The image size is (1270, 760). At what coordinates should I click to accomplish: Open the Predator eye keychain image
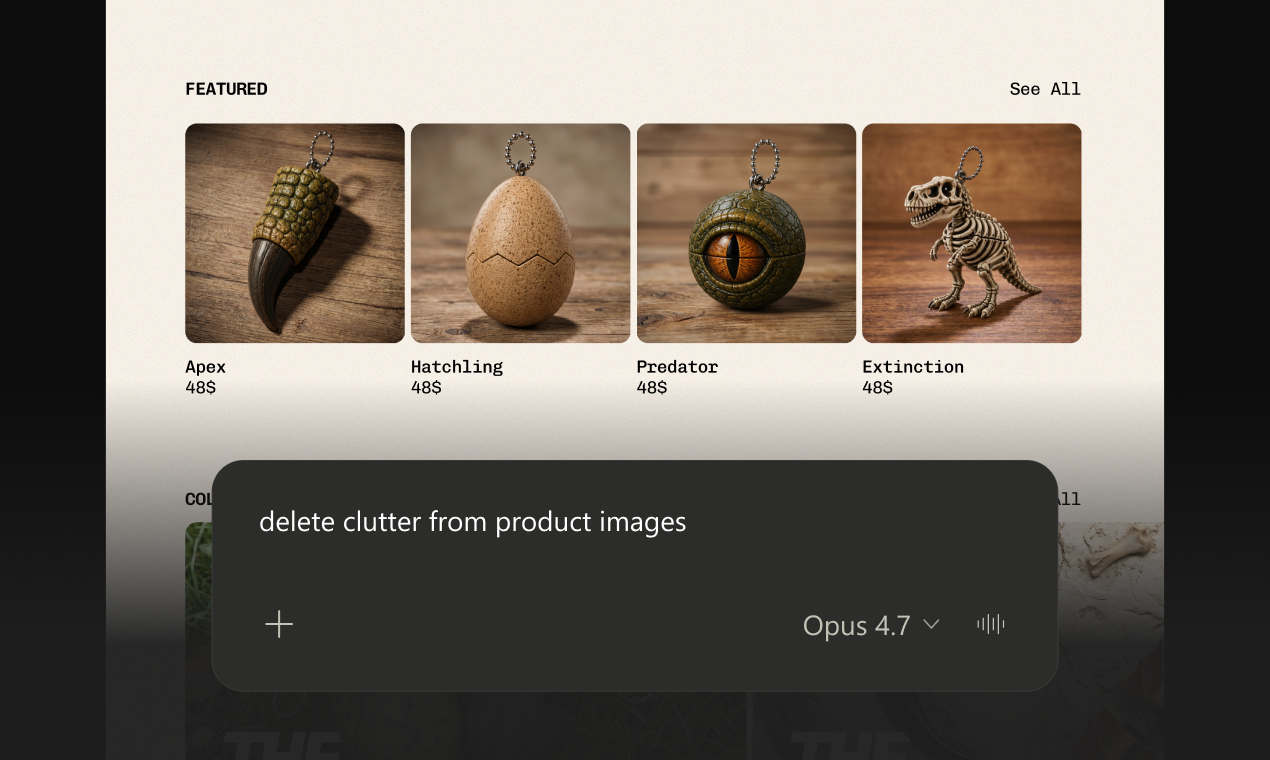(746, 233)
